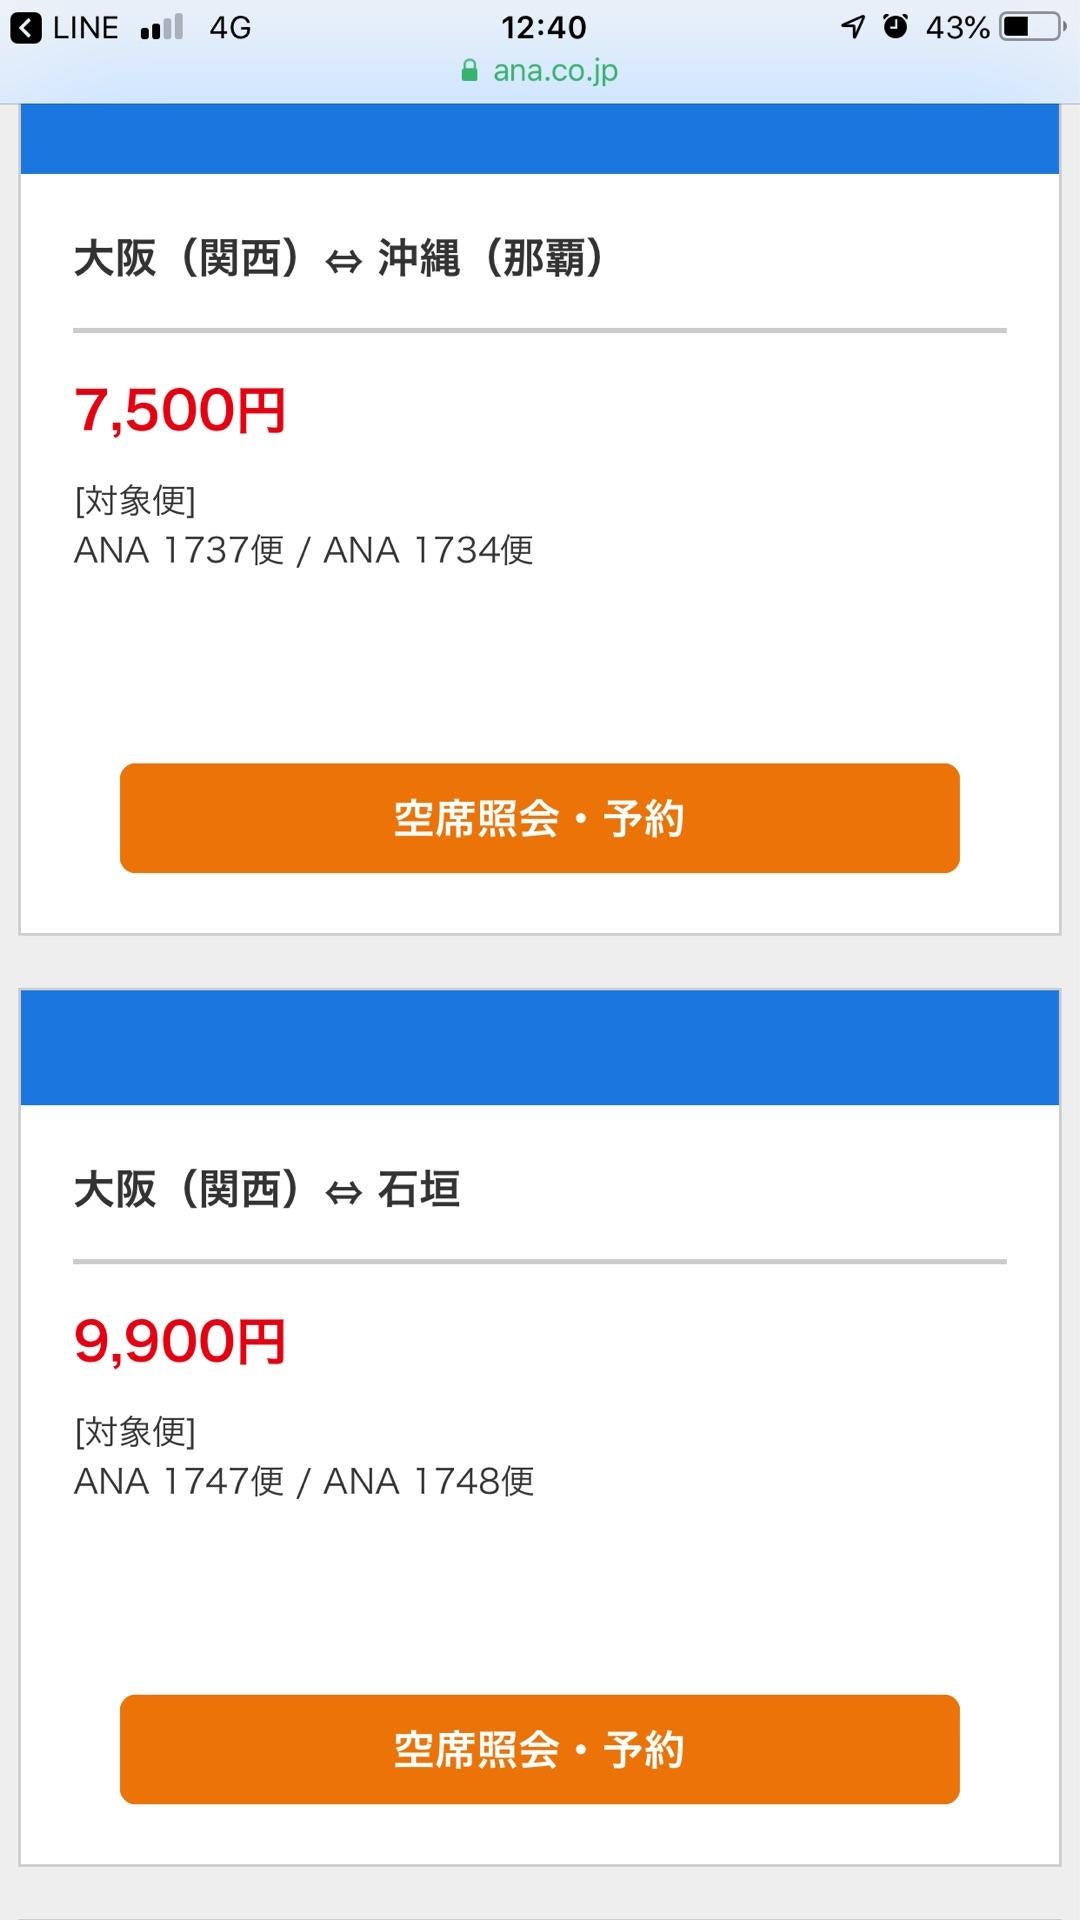Viewport: 1080px width, 1920px height.
Task: Tap the back-to-LINE arrow icon
Action: point(26,27)
